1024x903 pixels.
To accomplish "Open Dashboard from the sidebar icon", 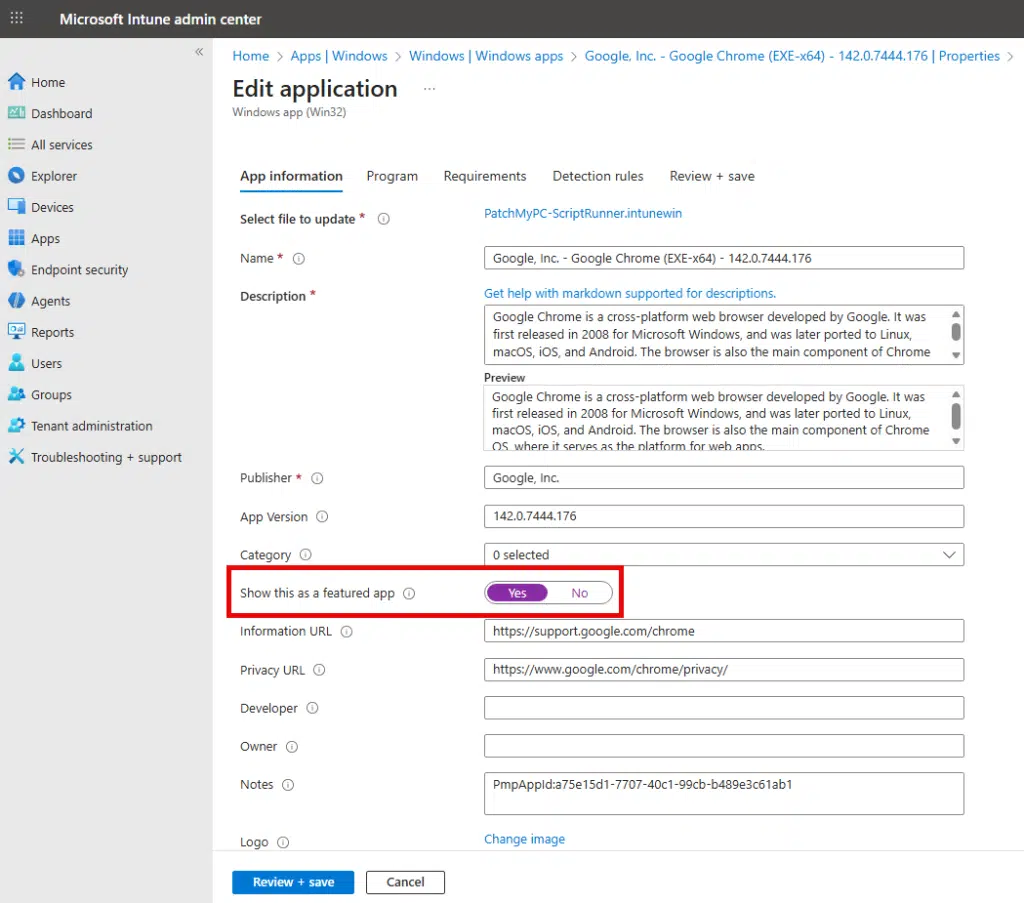I will click(x=16, y=113).
